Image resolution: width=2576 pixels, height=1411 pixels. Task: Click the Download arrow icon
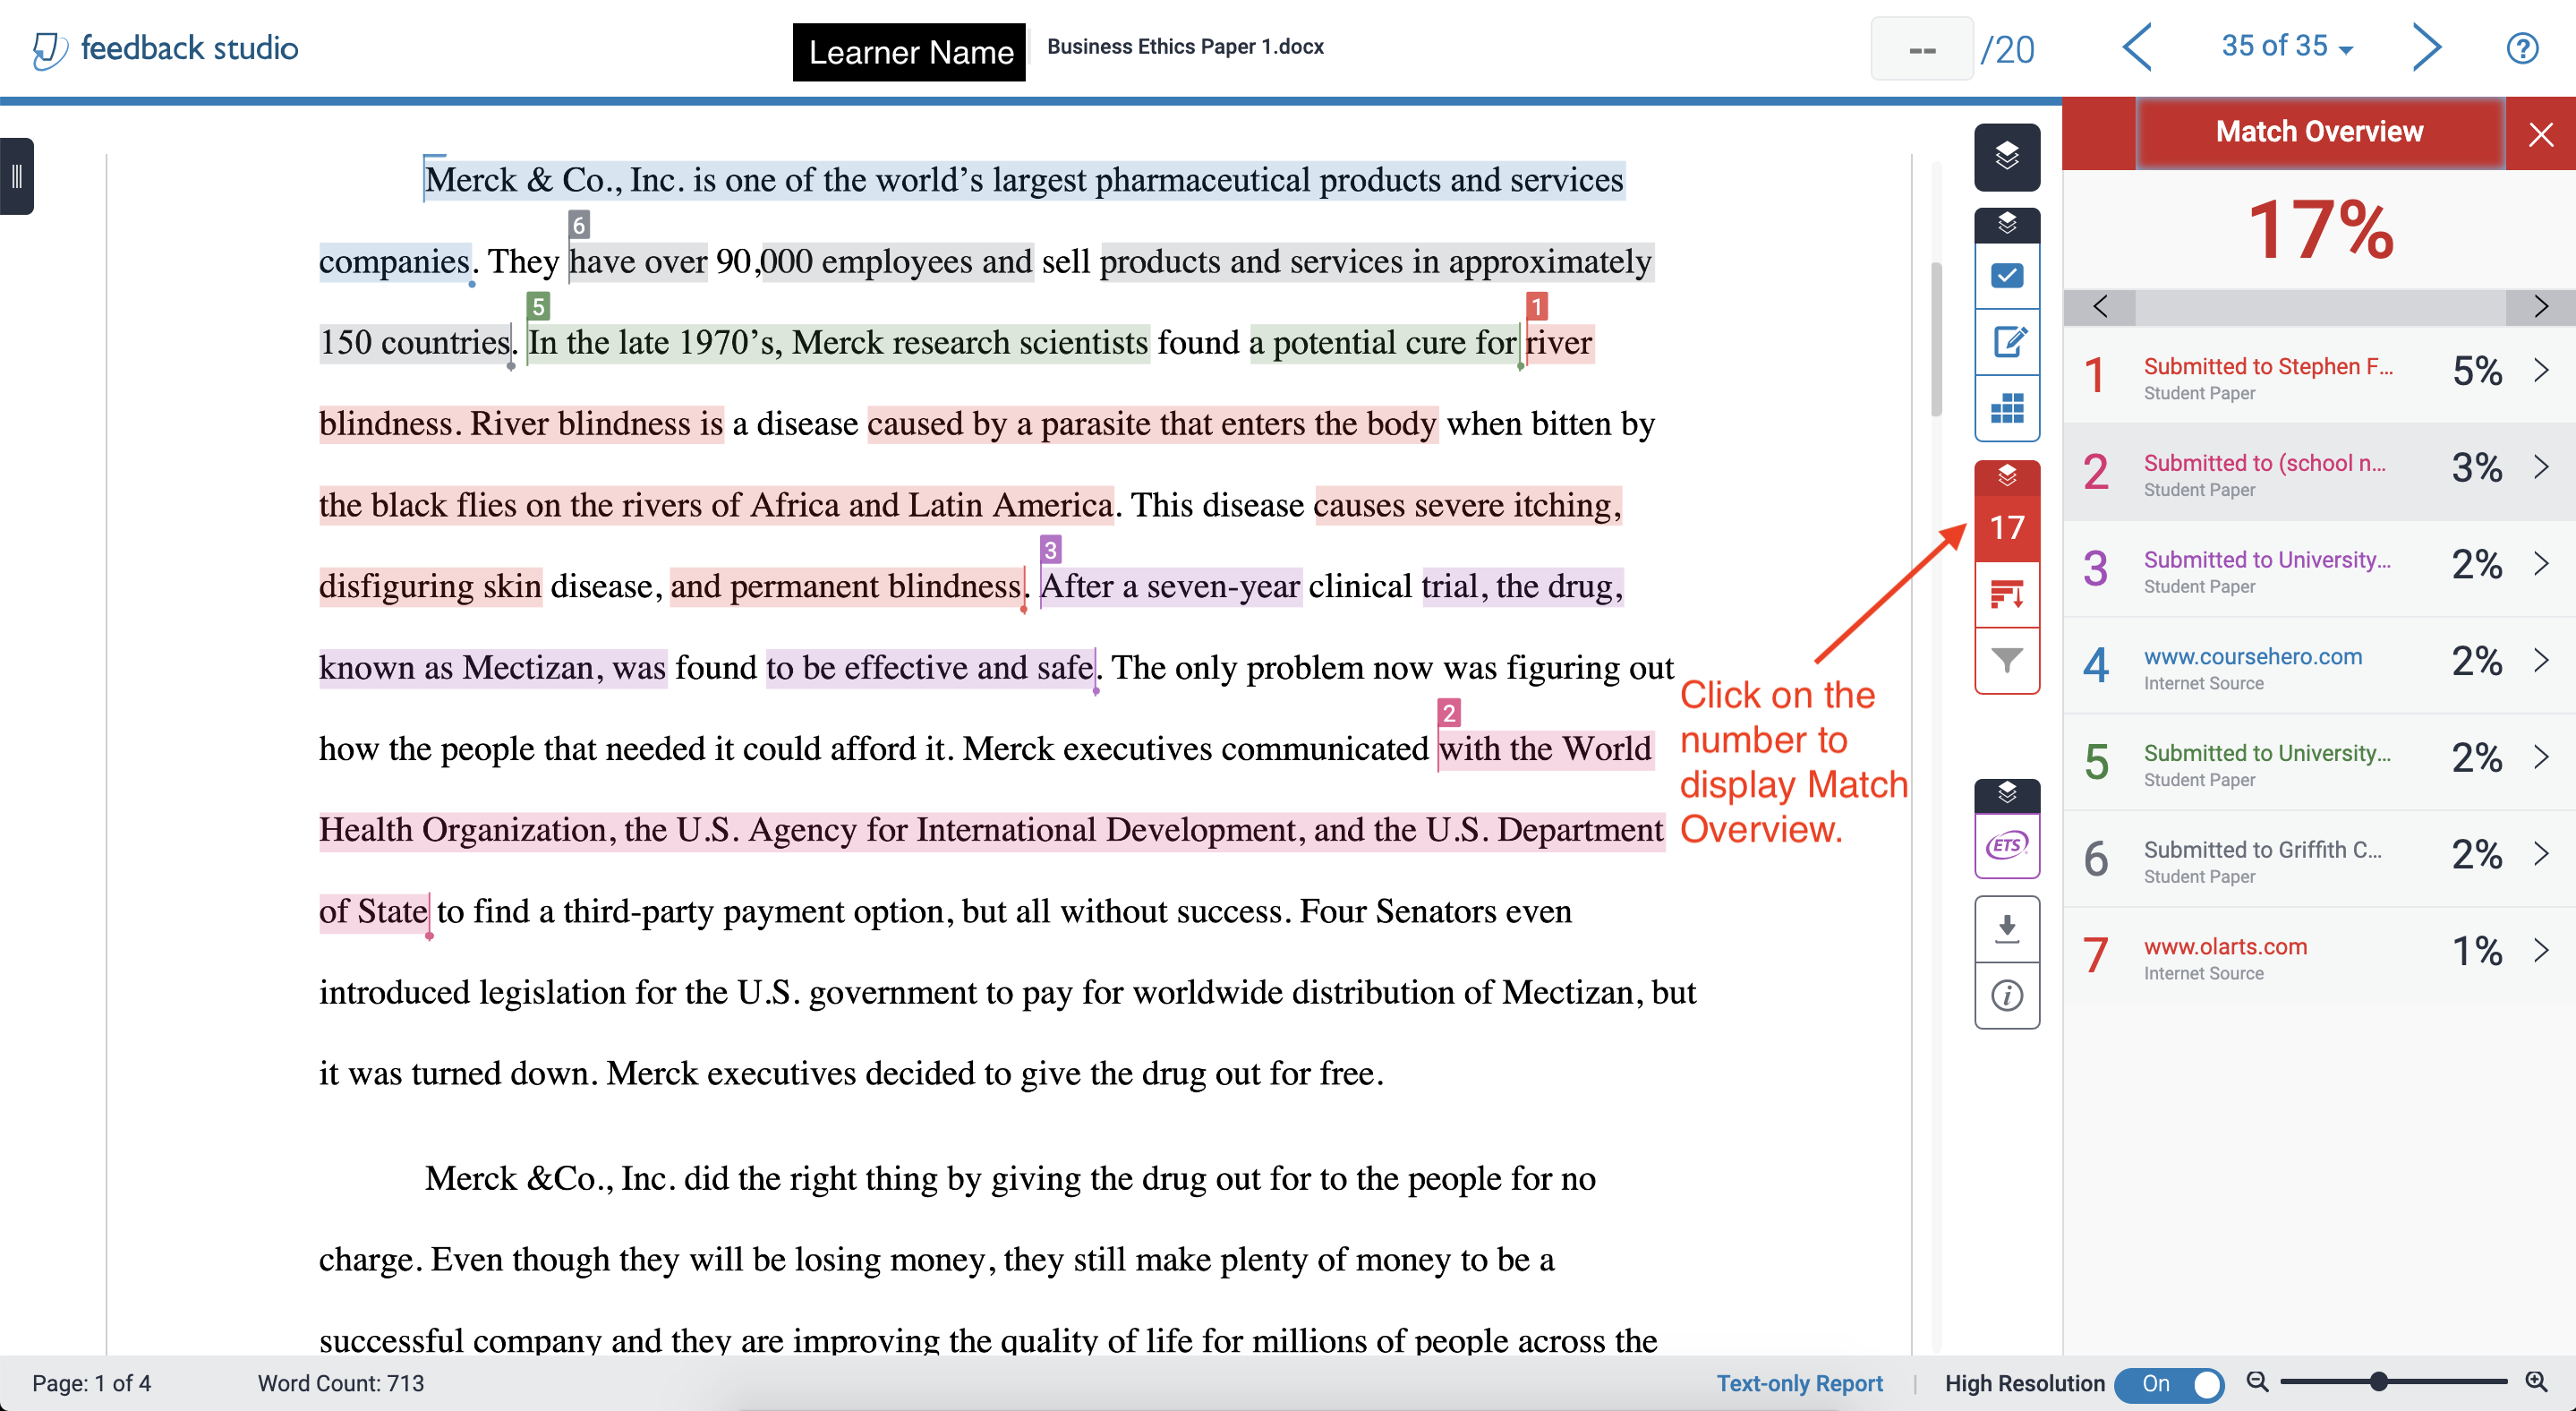click(2006, 929)
